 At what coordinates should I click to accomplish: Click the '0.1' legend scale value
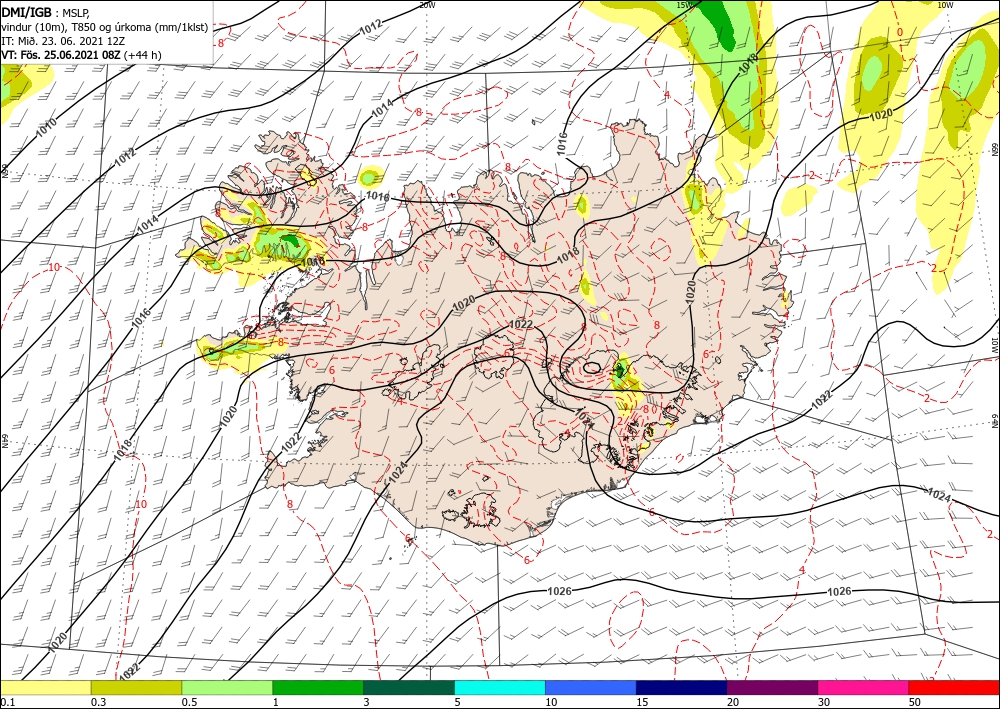(8, 702)
